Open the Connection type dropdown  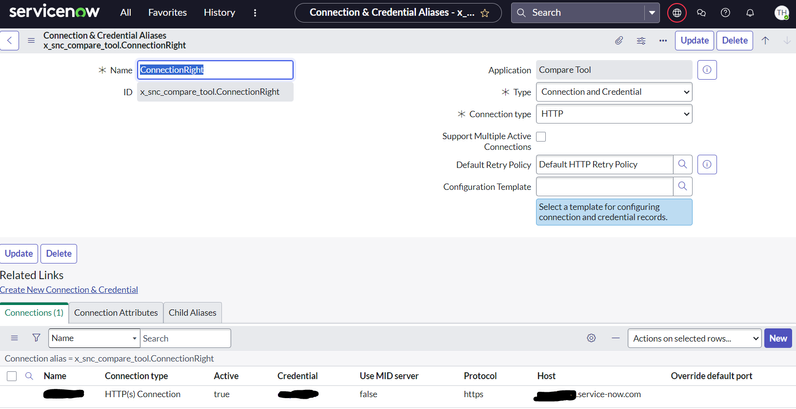pos(614,114)
